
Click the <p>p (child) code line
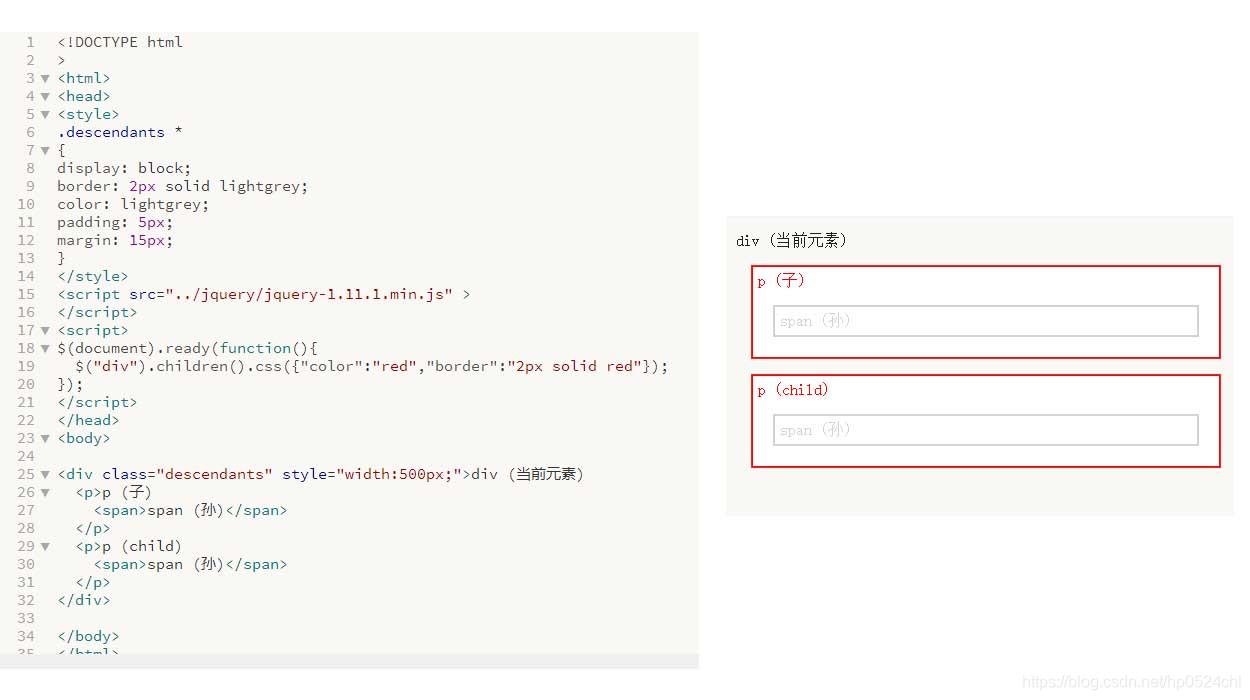pos(129,546)
